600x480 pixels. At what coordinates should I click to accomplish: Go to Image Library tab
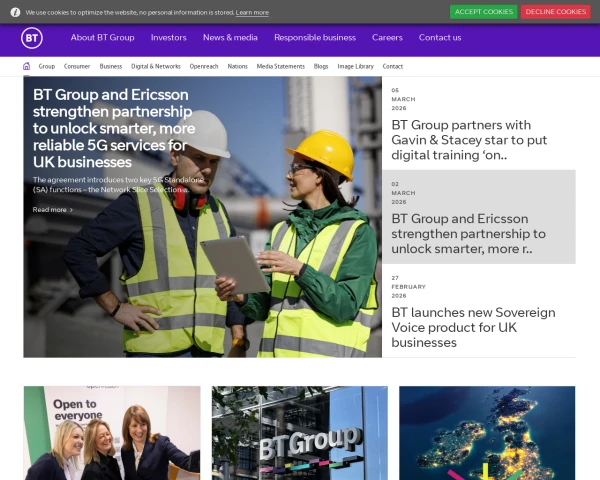355,66
